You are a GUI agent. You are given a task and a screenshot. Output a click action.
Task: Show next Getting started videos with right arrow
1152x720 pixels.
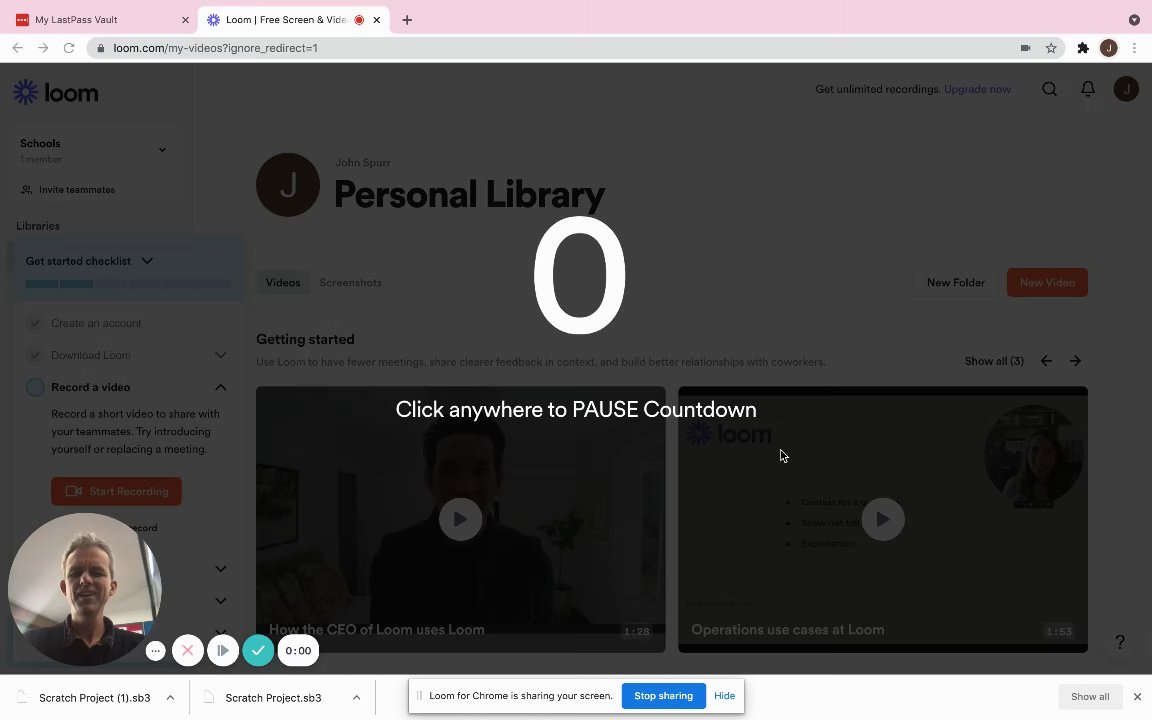tap(1075, 361)
